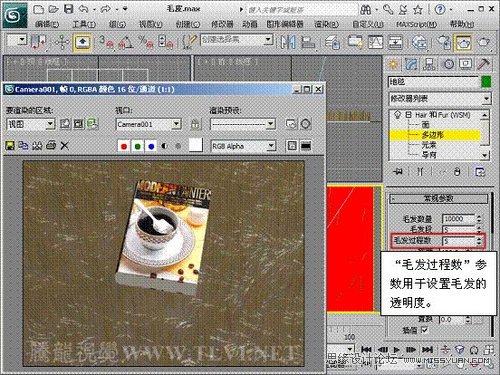Image resolution: width=500 pixels, height=375 pixels.
Task: Click the Undo arrow icon
Action: pos(84,9)
